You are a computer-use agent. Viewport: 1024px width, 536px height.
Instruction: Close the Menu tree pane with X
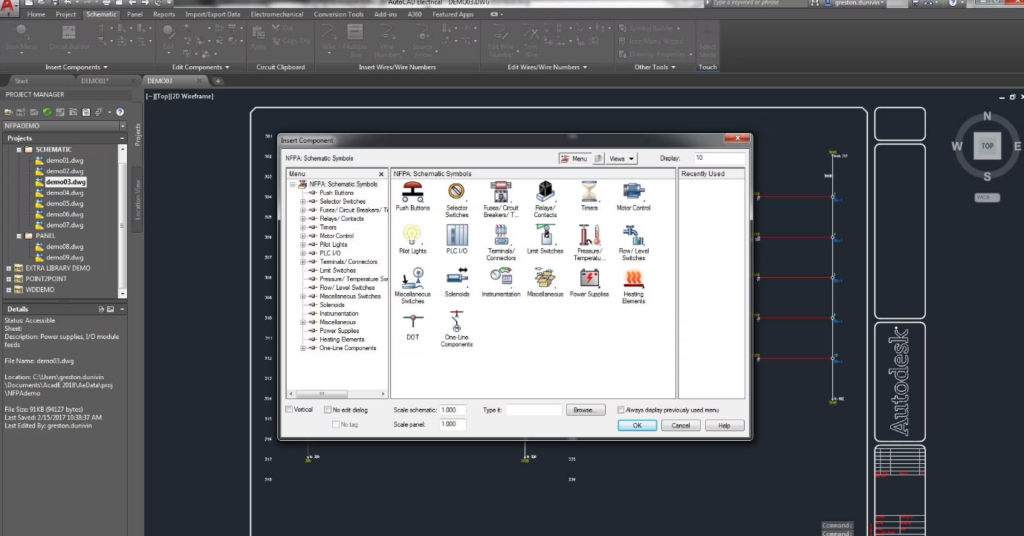[x=381, y=174]
